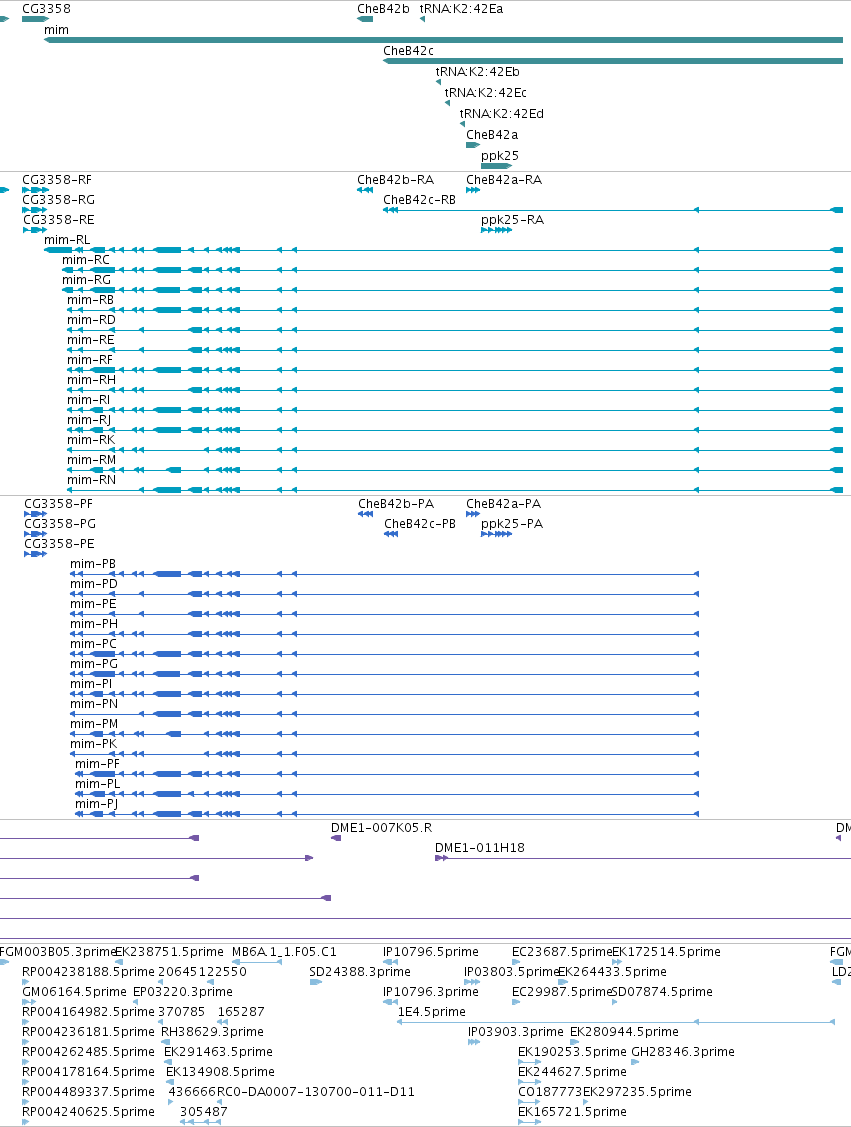The width and height of the screenshot is (851, 1127).
Task: Click the DME1-011H18 clone label
Action: [x=479, y=848]
